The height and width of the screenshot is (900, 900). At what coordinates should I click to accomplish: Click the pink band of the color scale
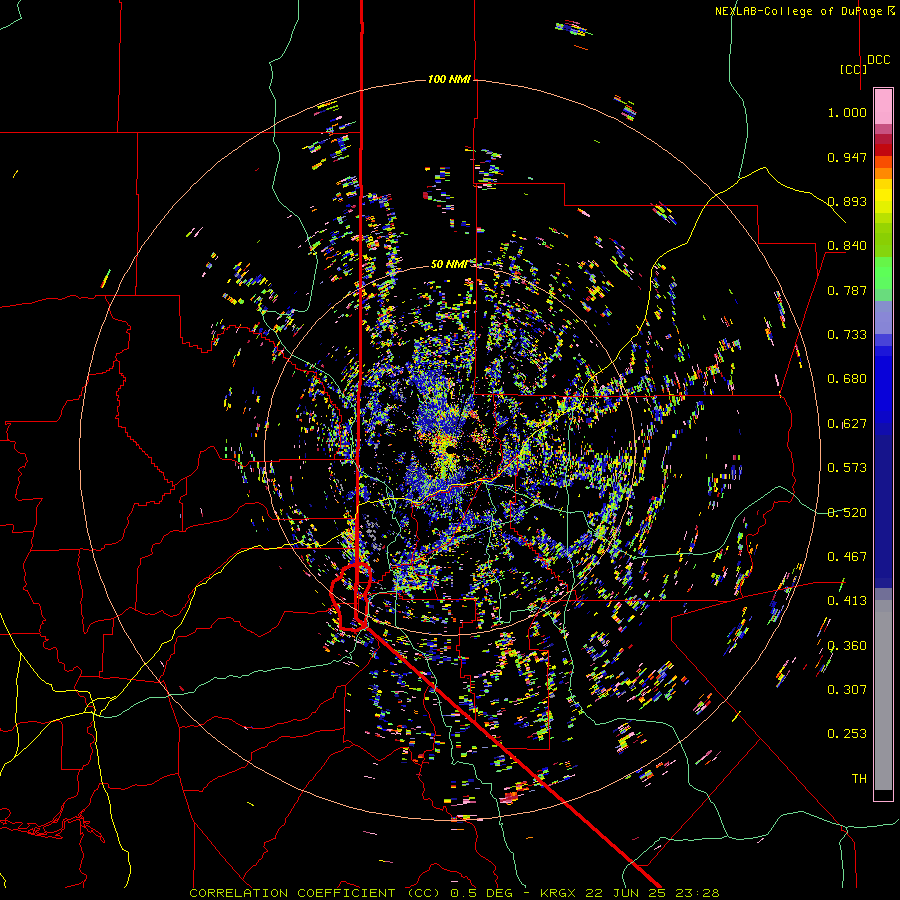[883, 106]
